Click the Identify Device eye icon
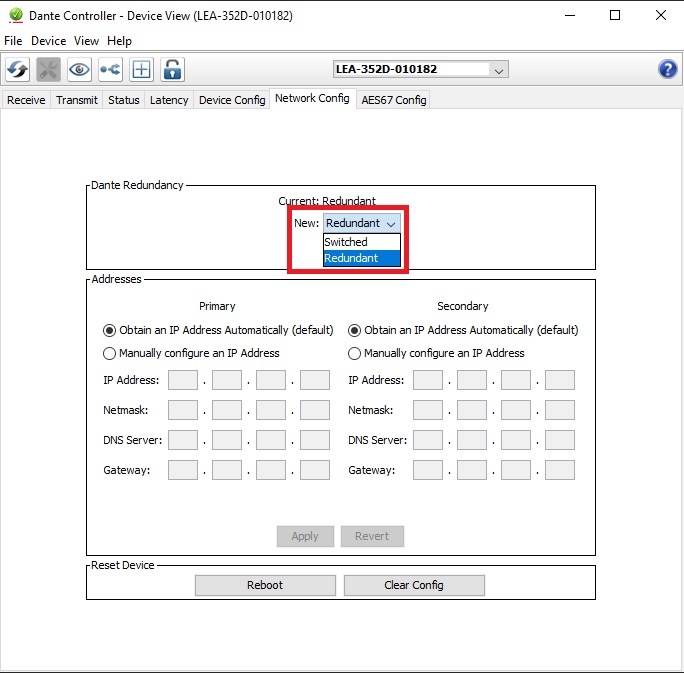 point(79,69)
